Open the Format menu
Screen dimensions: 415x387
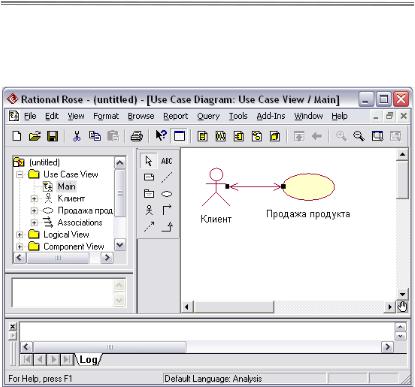[x=106, y=116]
